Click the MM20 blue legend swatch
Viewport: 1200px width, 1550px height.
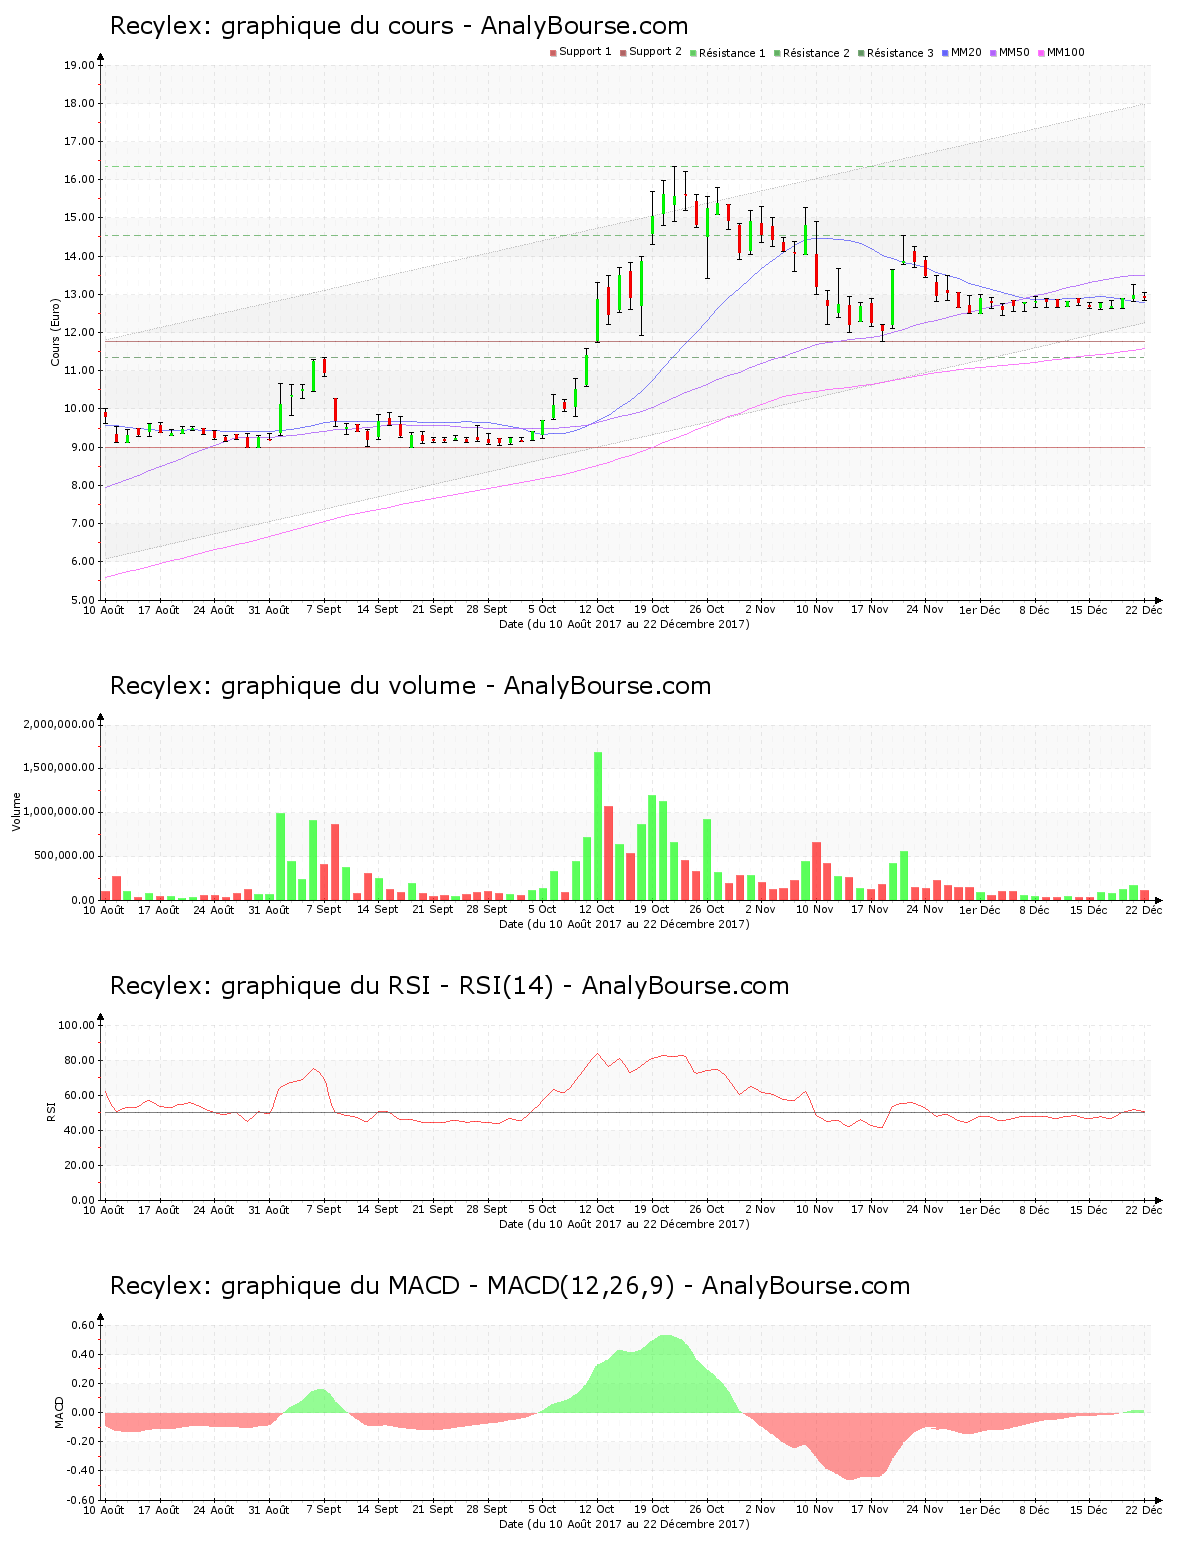pyautogui.click(x=946, y=53)
